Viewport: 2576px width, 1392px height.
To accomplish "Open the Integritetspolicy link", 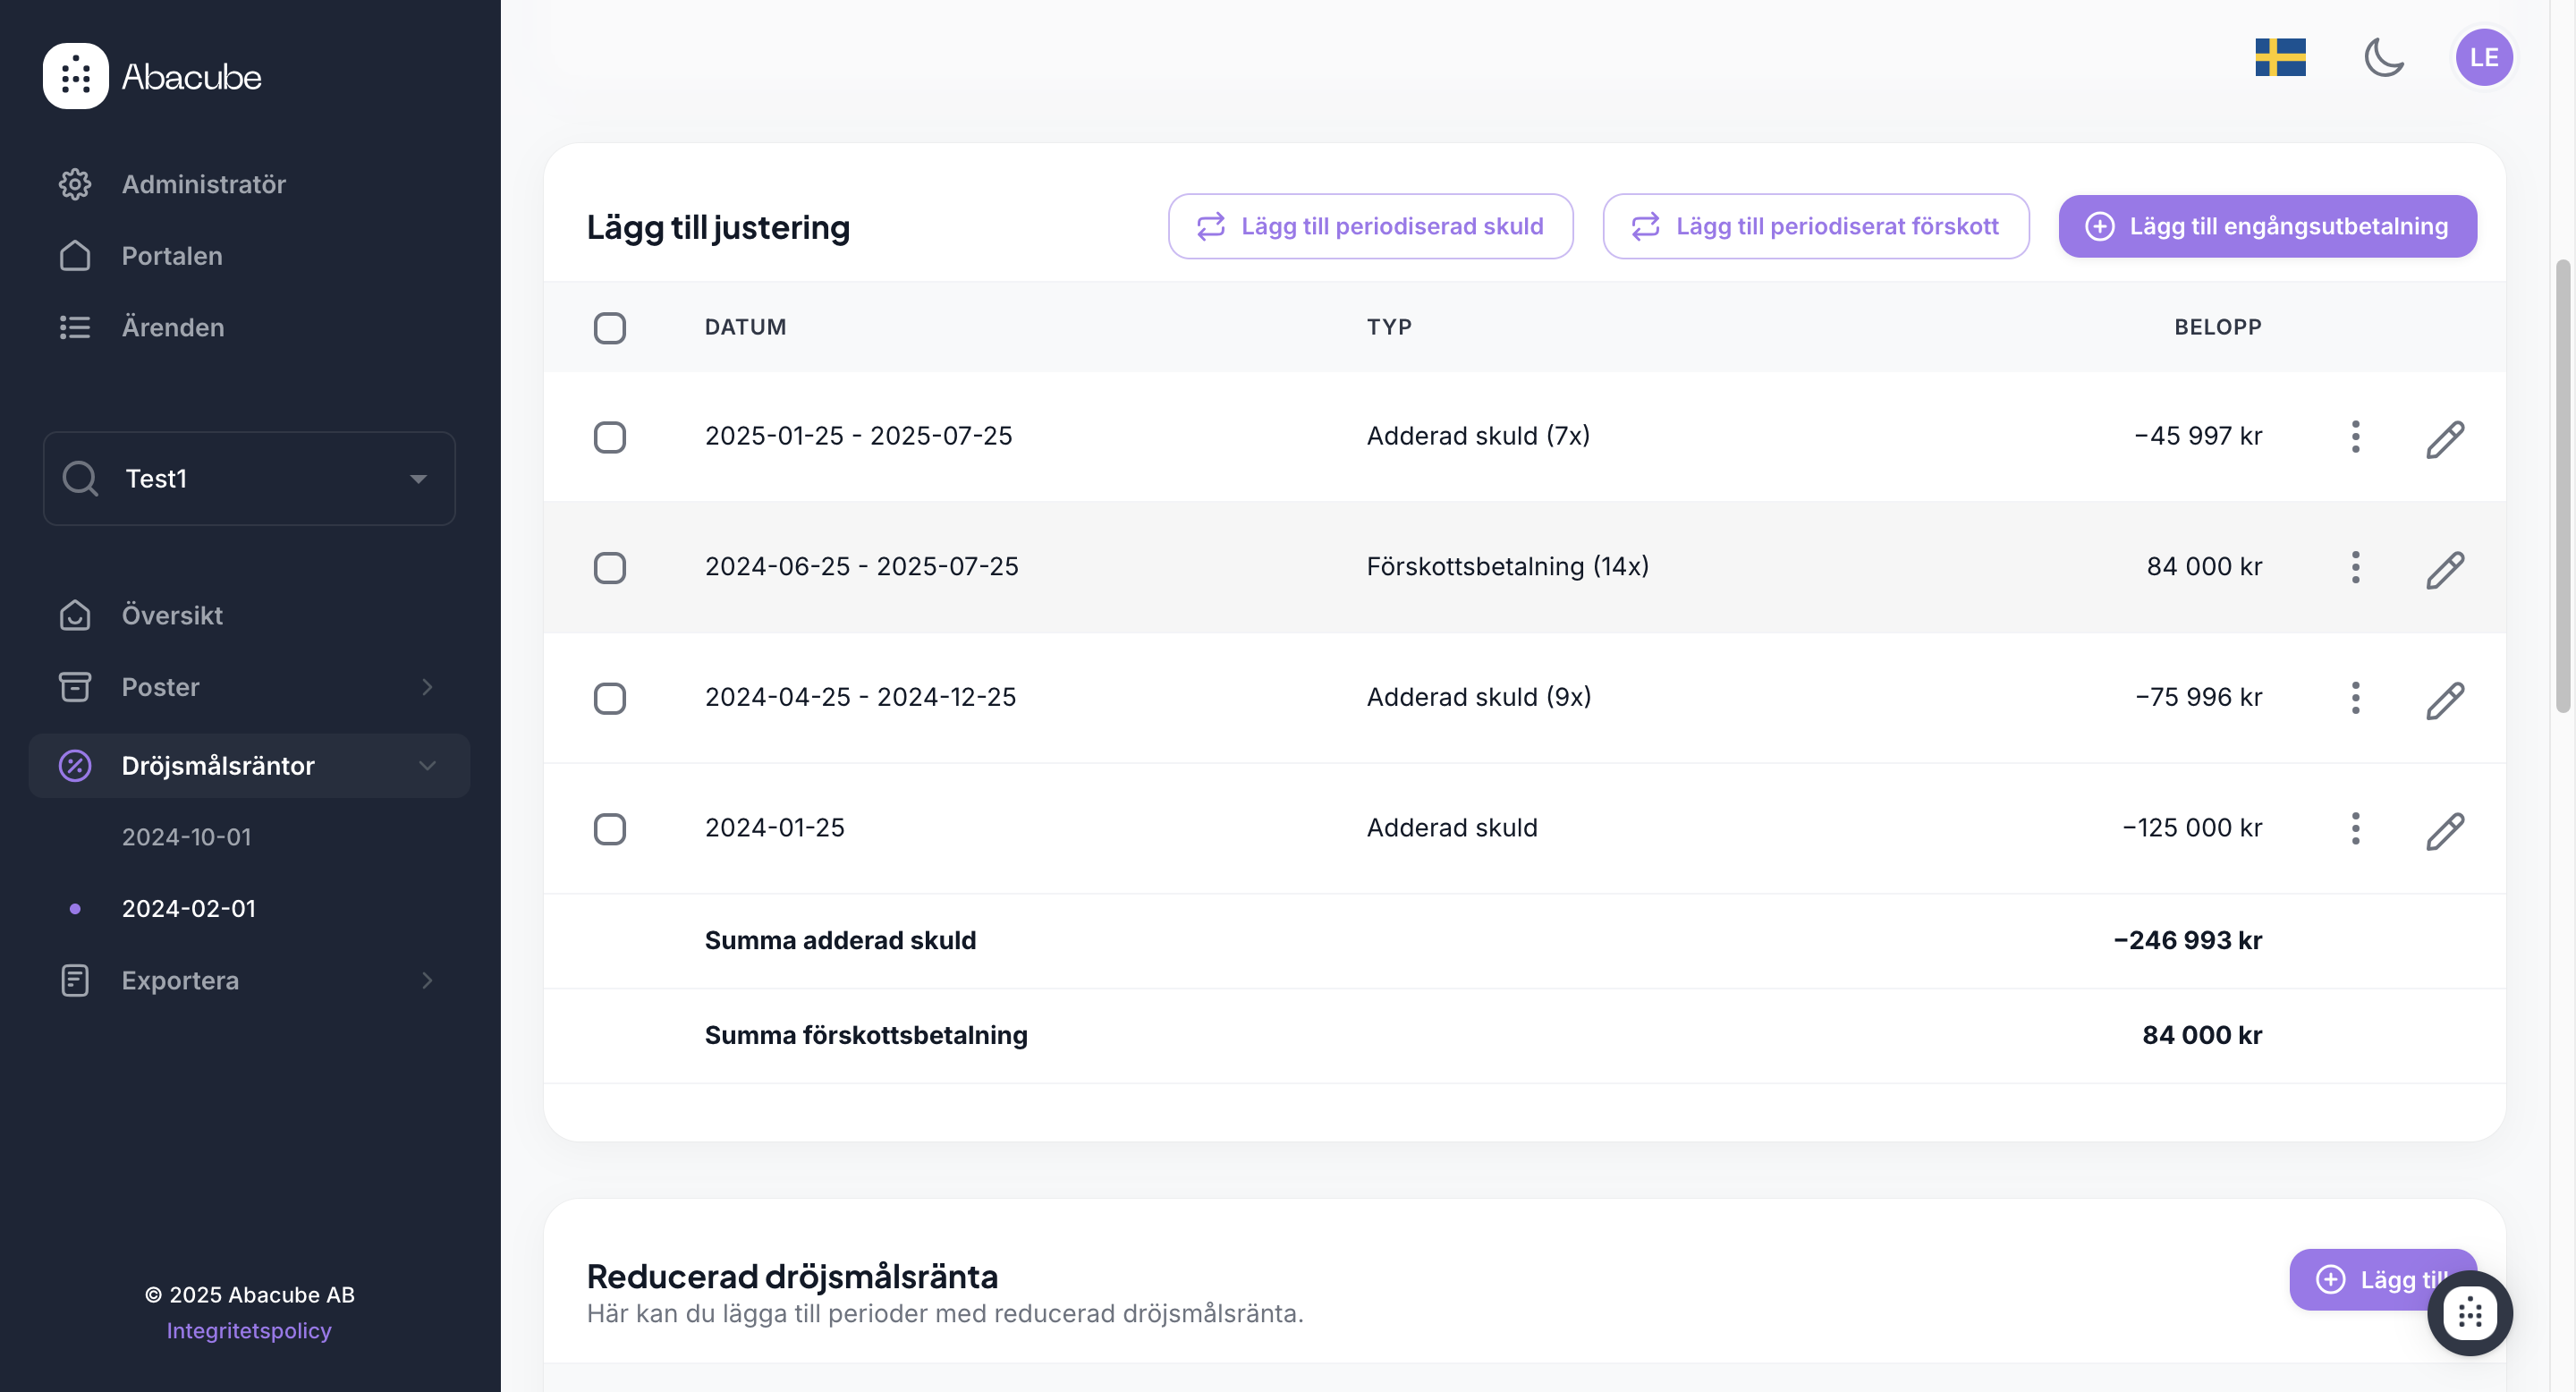I will click(x=248, y=1331).
